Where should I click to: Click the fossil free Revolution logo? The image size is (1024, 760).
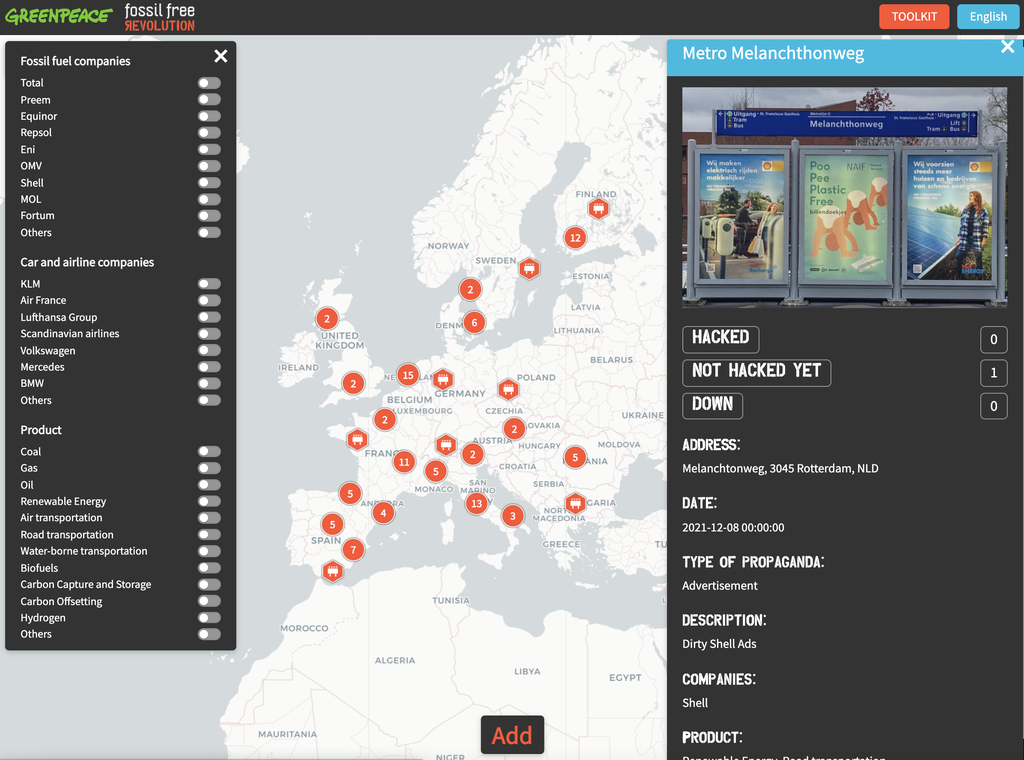(x=159, y=17)
